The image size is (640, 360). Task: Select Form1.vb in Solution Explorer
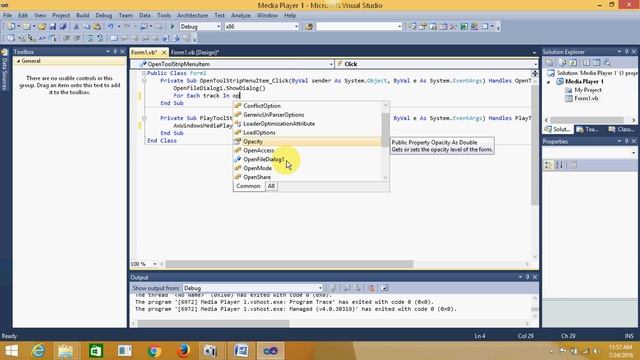[586, 98]
